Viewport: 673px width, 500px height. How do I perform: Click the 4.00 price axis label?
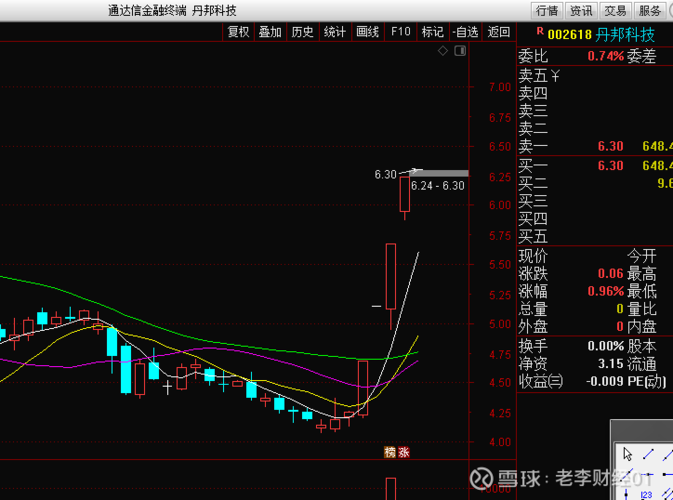(500, 442)
